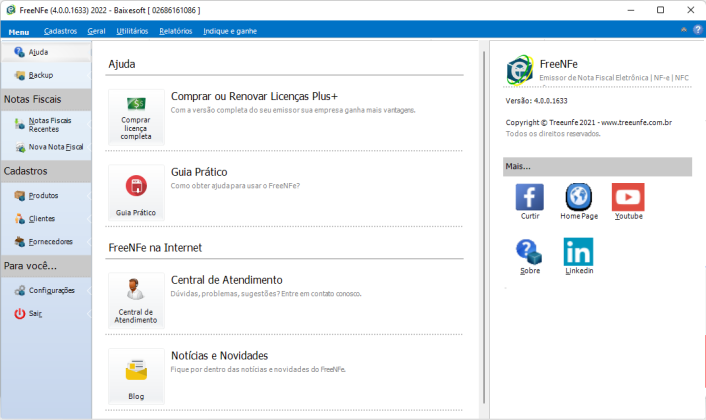This screenshot has width=706, height=420.
Task: Click the Central de Atendimento heading text
Action: (226, 280)
